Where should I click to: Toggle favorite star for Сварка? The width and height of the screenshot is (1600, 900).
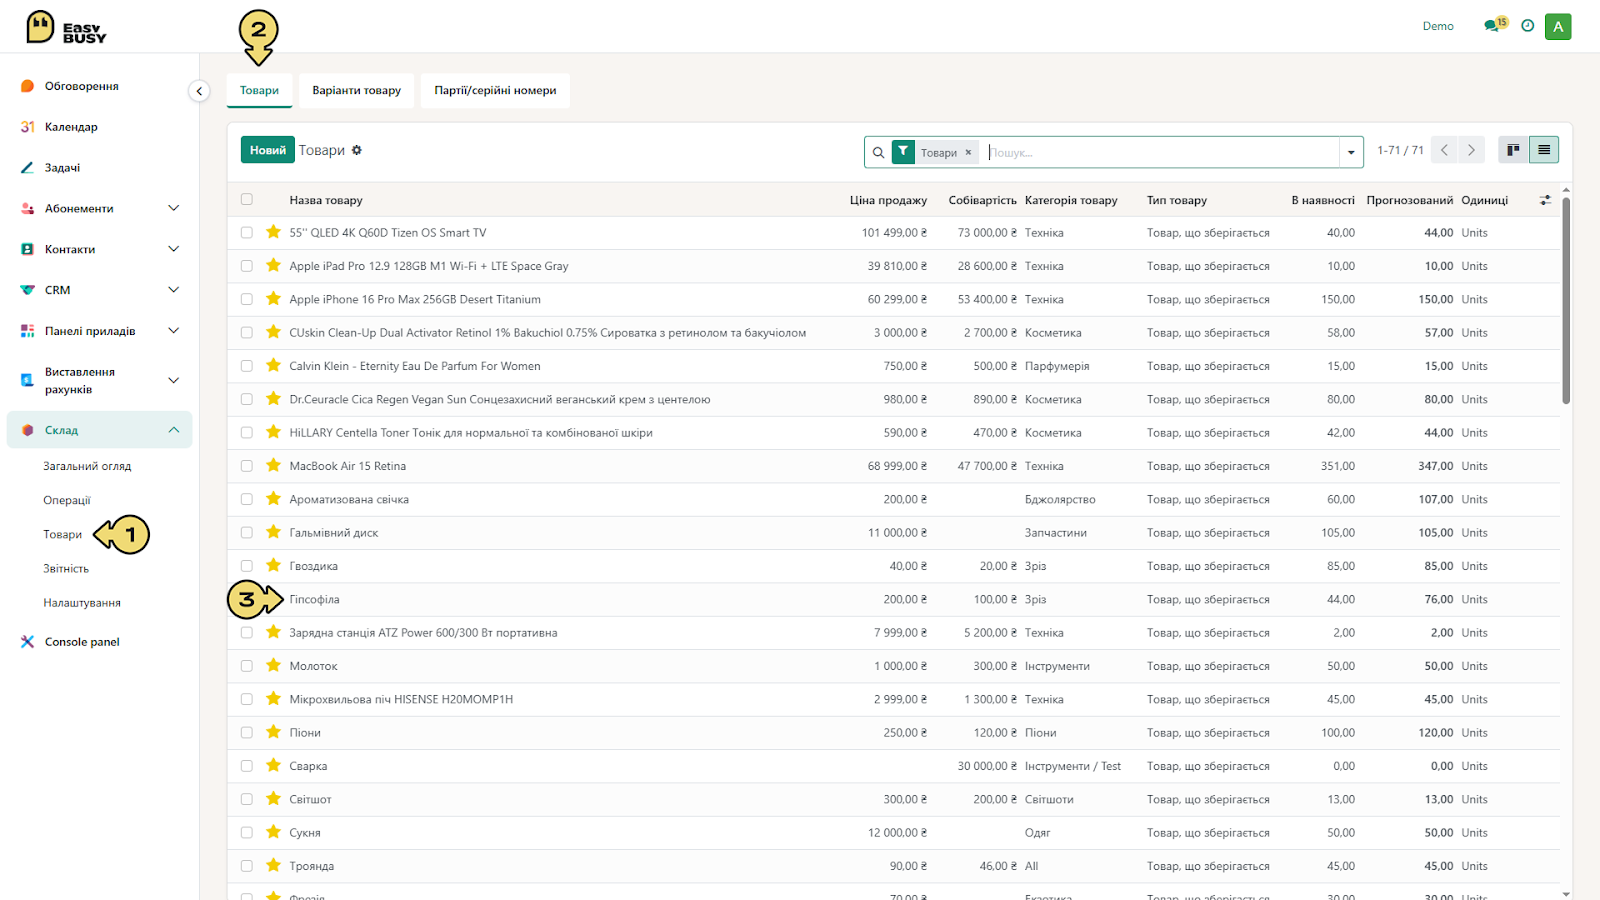point(273,765)
